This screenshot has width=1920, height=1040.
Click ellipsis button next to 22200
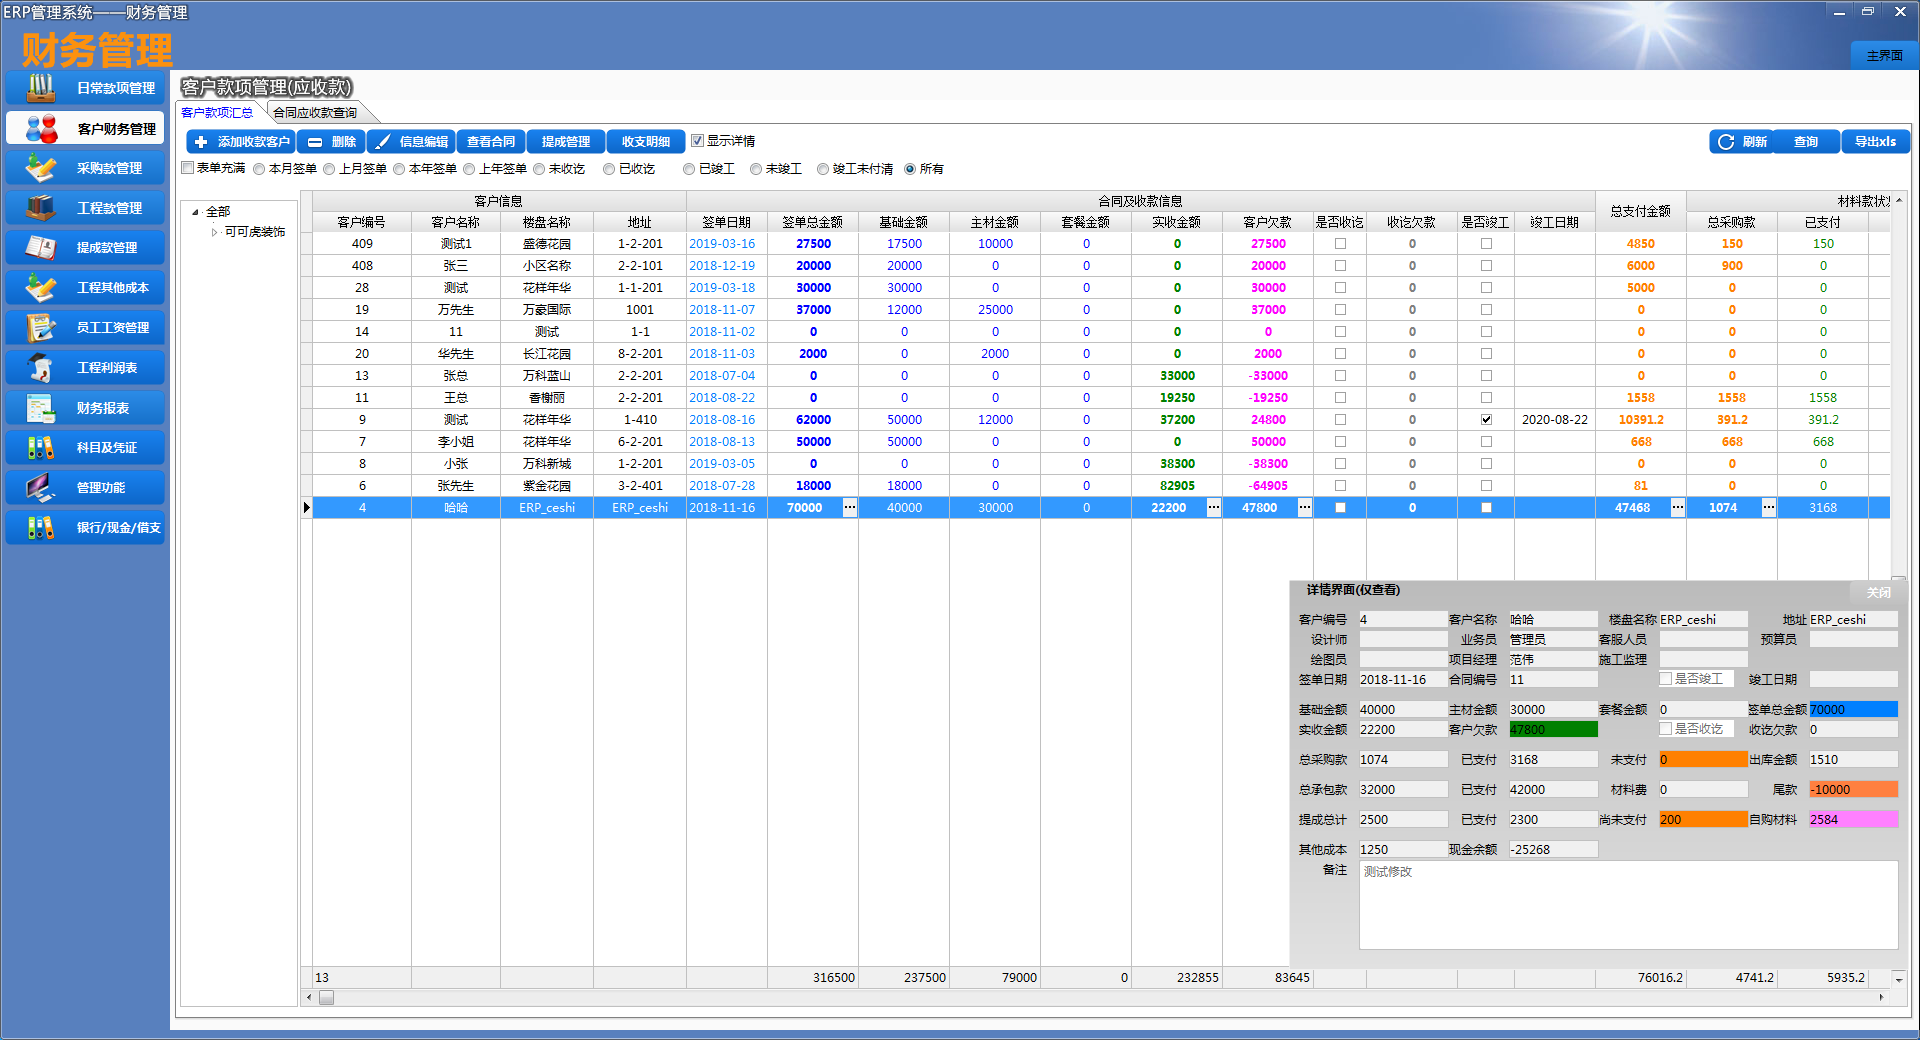click(1213, 507)
